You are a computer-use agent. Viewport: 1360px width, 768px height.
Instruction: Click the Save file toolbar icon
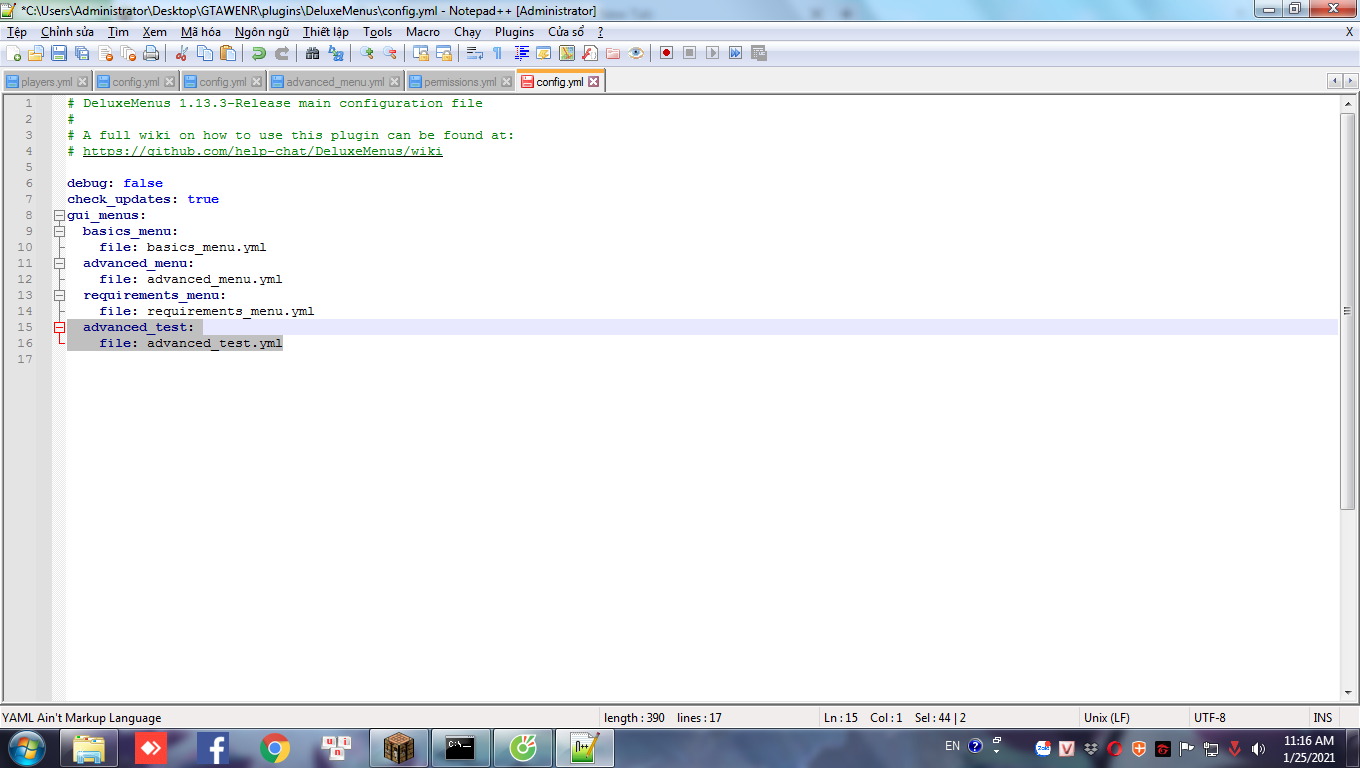[59, 53]
